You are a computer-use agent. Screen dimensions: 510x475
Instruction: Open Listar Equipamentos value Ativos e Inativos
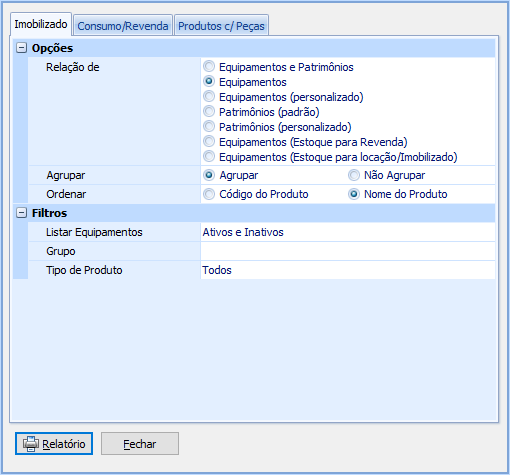pyautogui.click(x=348, y=232)
